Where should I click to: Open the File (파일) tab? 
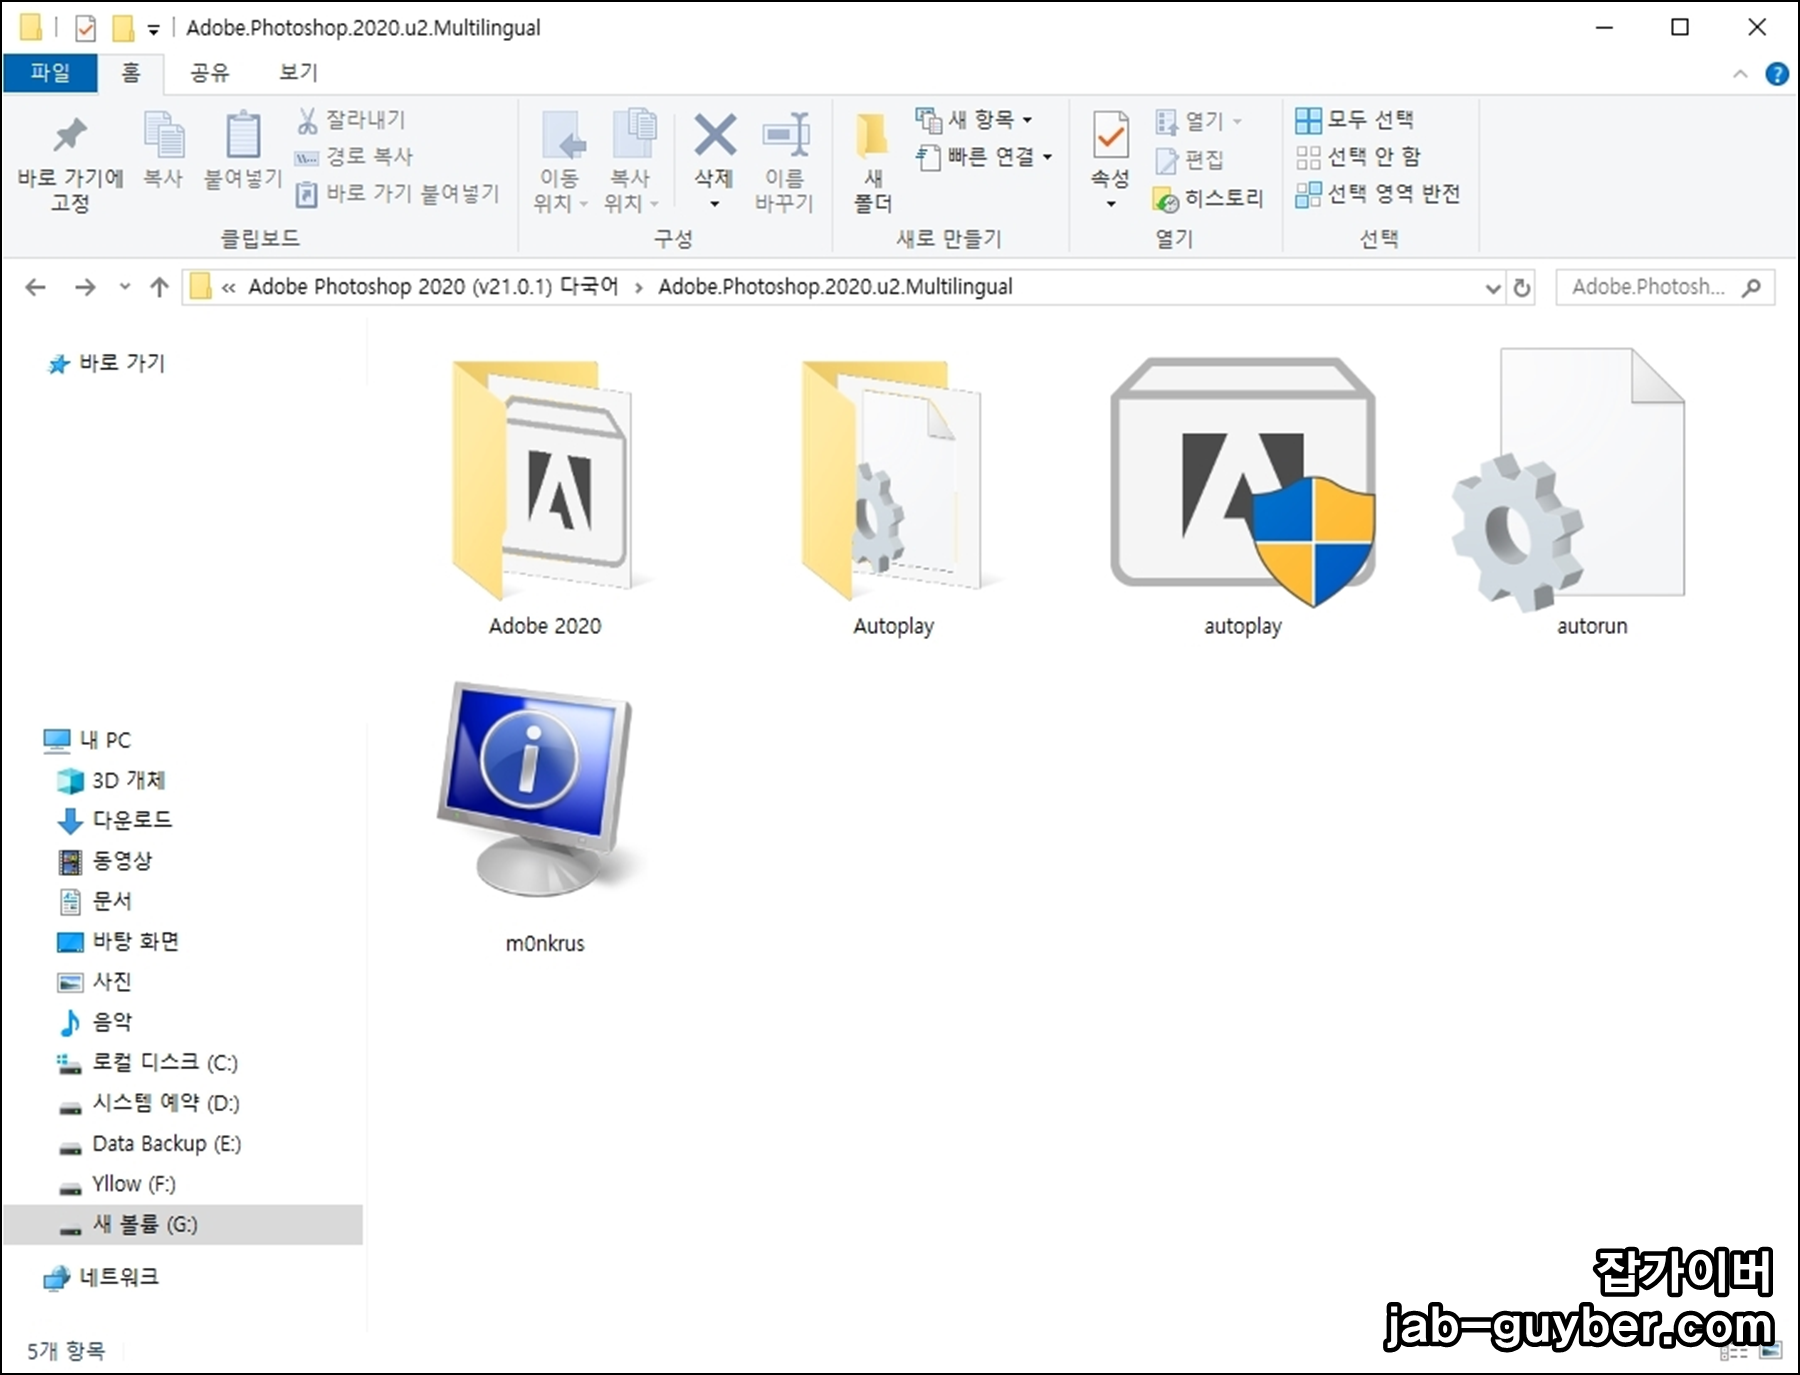pos(50,73)
